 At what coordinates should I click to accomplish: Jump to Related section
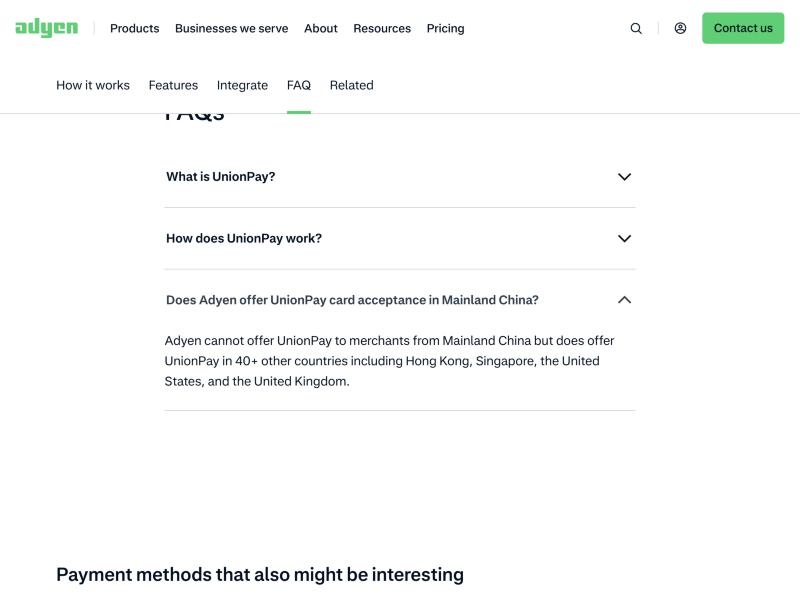click(x=352, y=85)
